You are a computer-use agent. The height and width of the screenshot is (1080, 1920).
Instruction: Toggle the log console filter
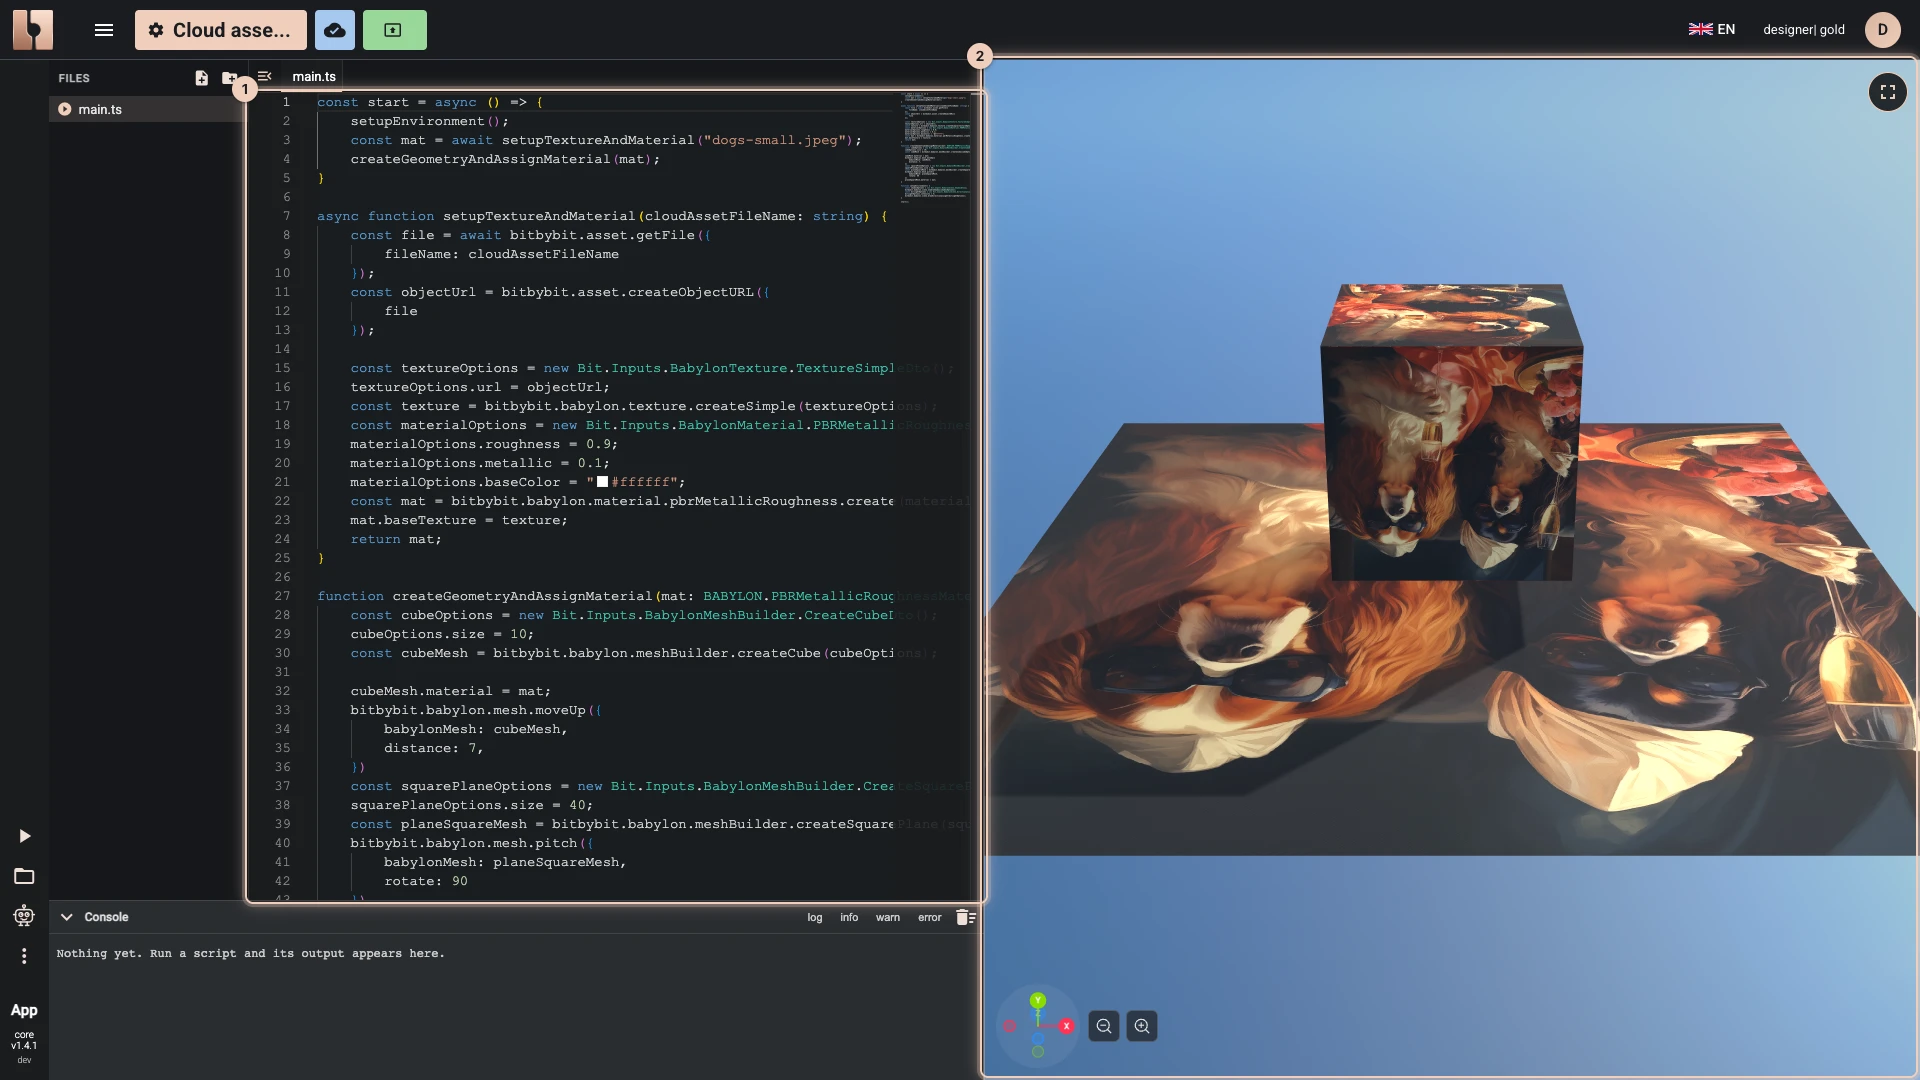(815, 917)
